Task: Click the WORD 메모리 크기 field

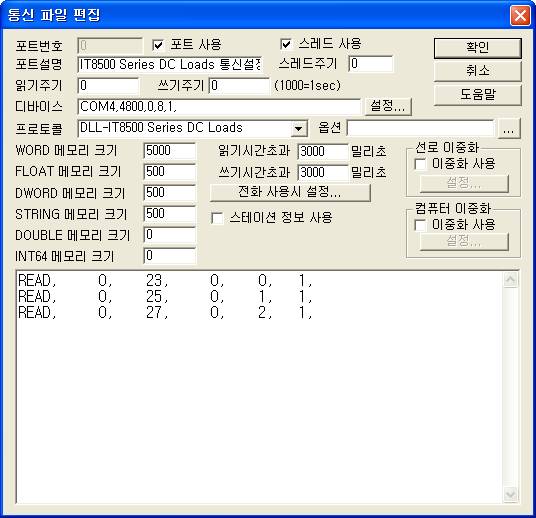Action: coord(170,151)
